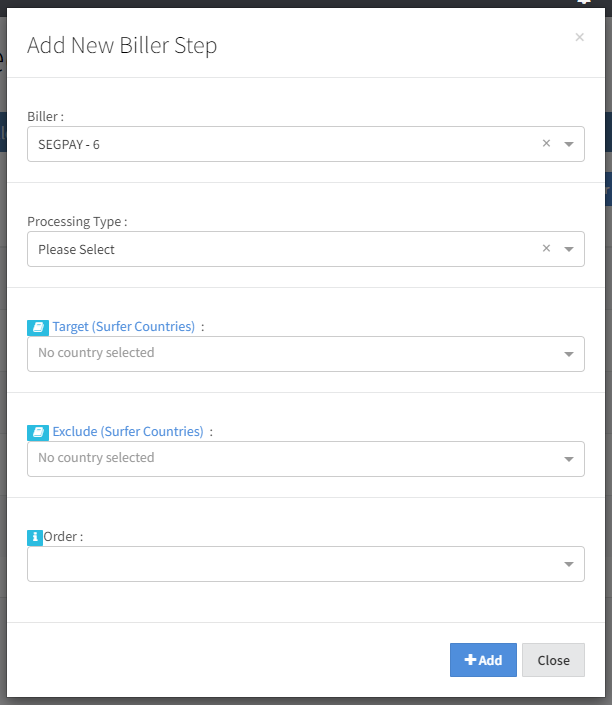Expand the Biller dropdown arrow
The image size is (612, 705).
pos(569,144)
